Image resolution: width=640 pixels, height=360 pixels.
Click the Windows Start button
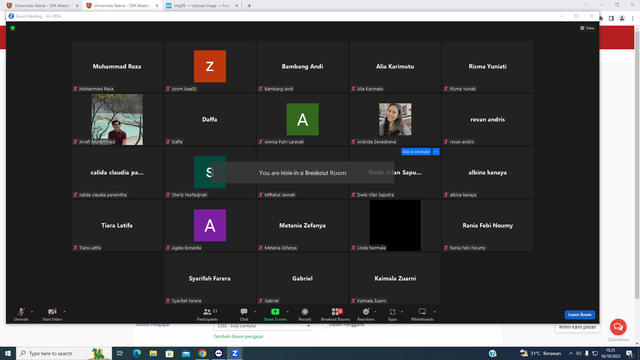8,353
